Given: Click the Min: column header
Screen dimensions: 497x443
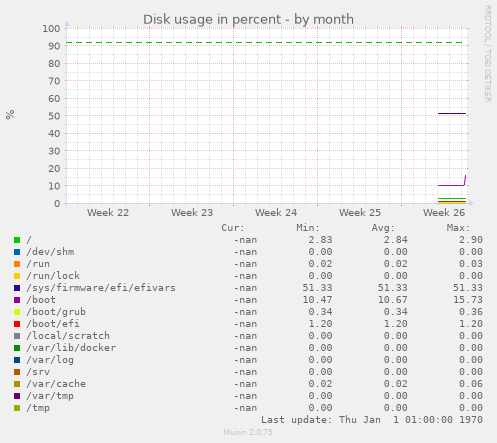Looking at the screenshot, I should coord(308,228).
